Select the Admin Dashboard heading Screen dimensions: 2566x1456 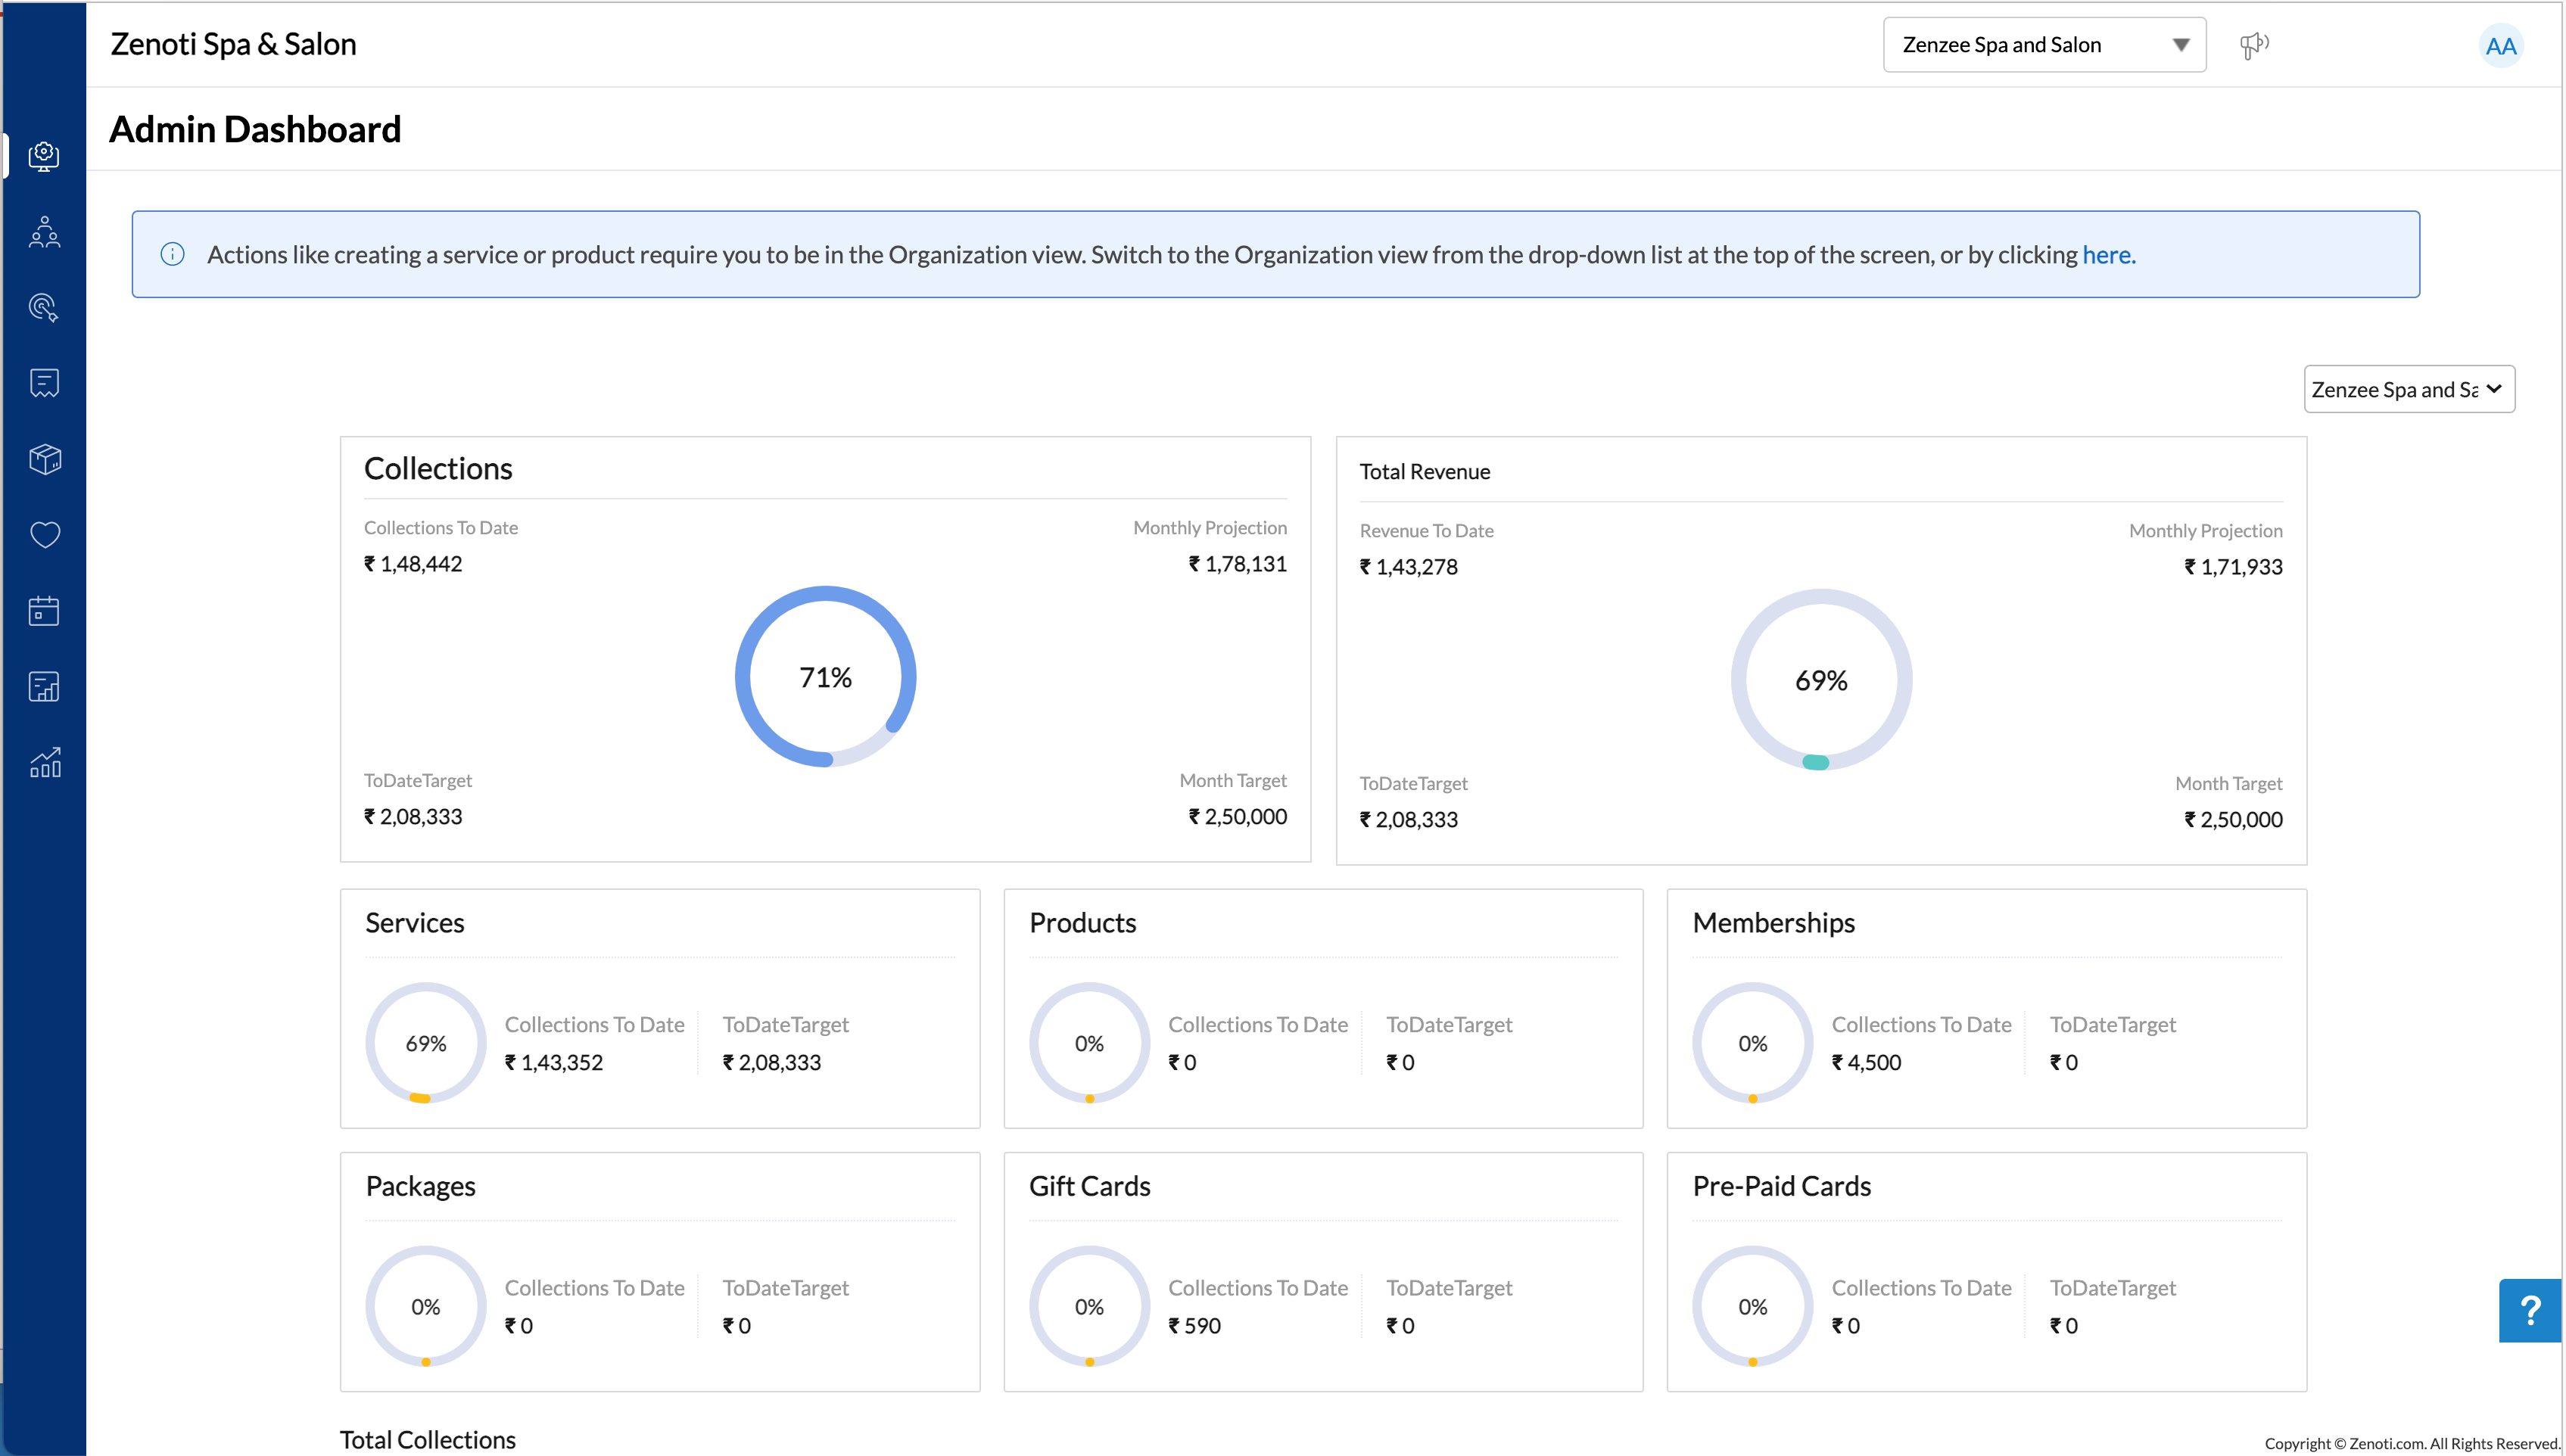255,129
